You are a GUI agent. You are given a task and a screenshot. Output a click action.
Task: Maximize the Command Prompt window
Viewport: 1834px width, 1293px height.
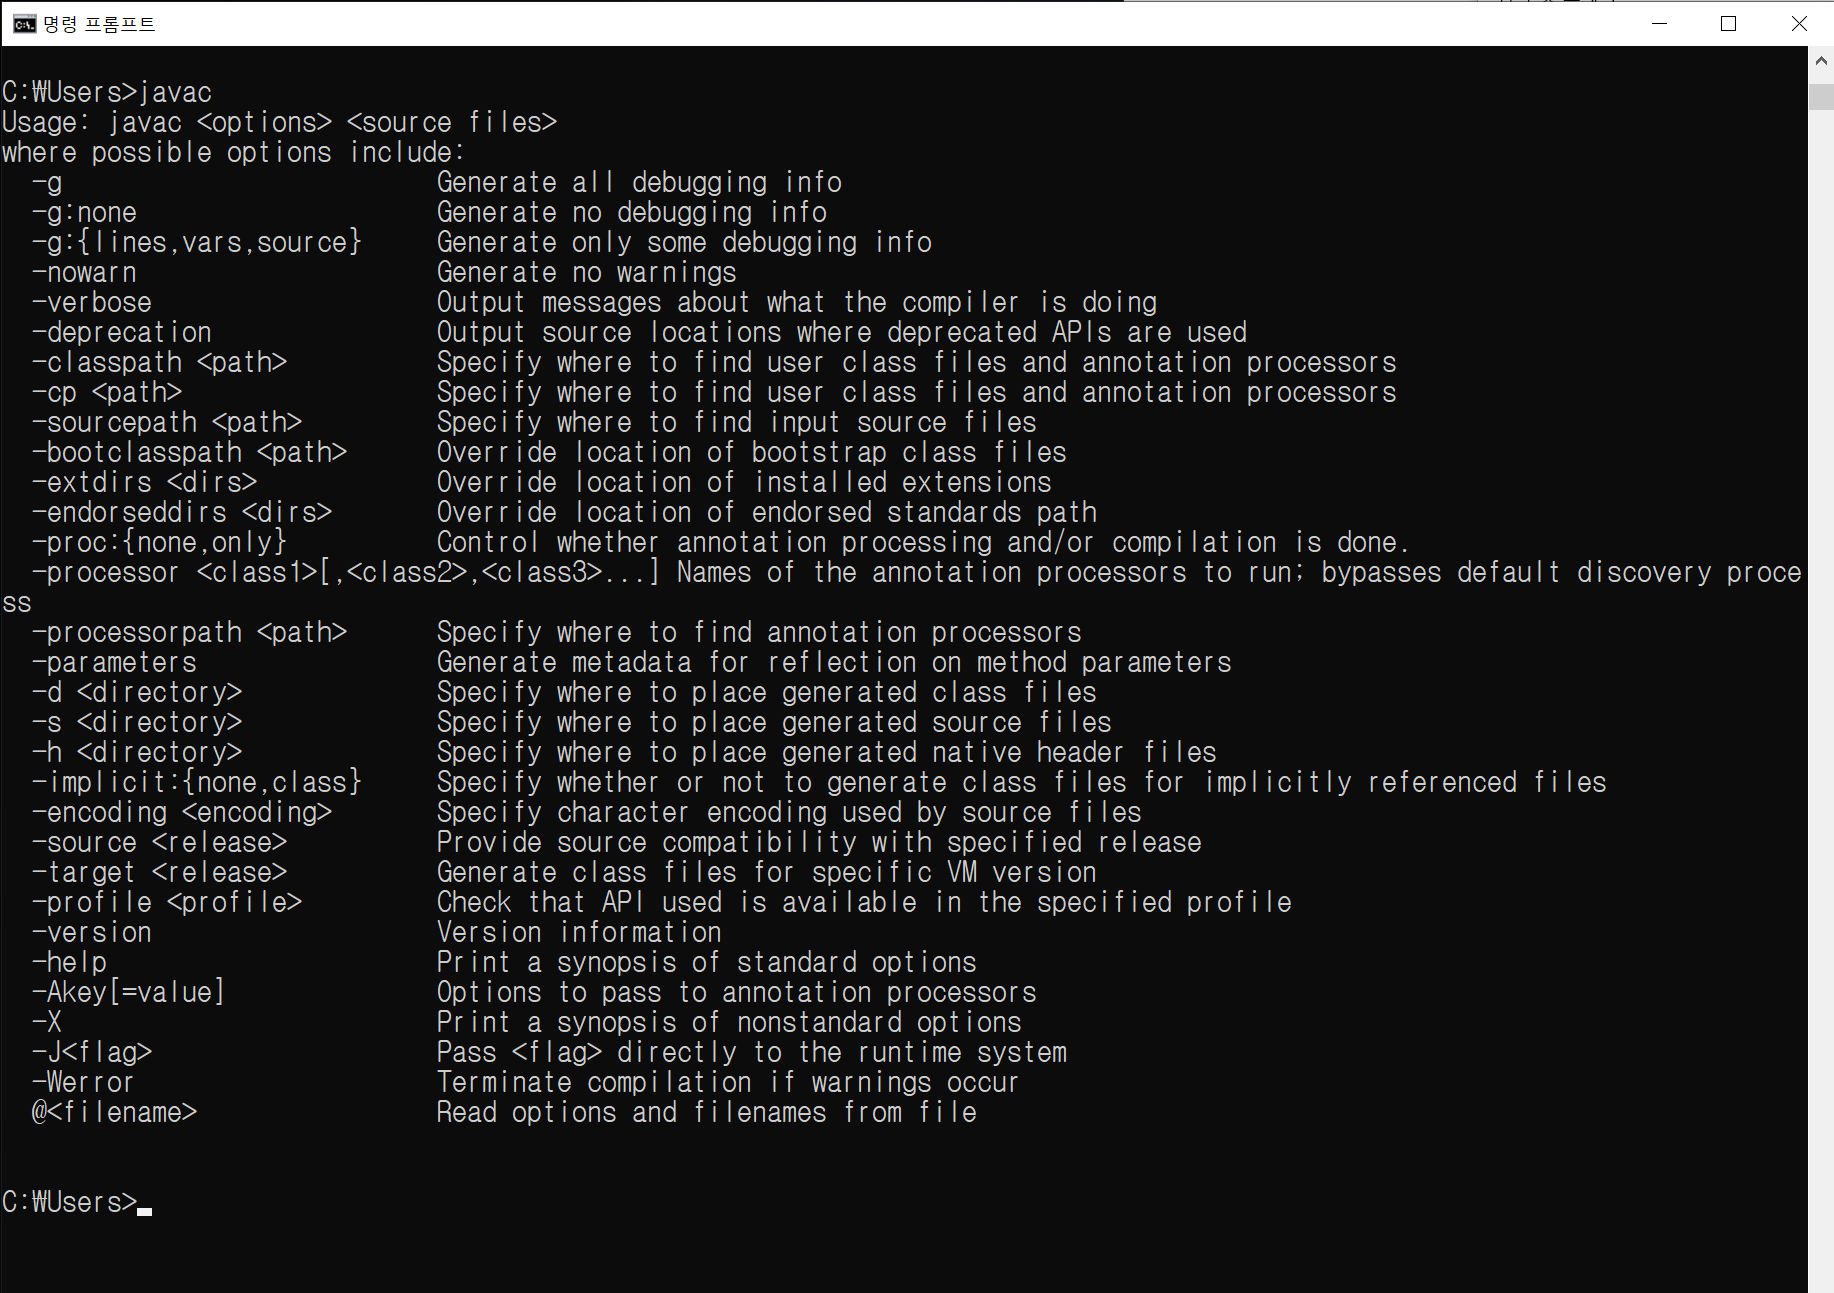point(1728,24)
